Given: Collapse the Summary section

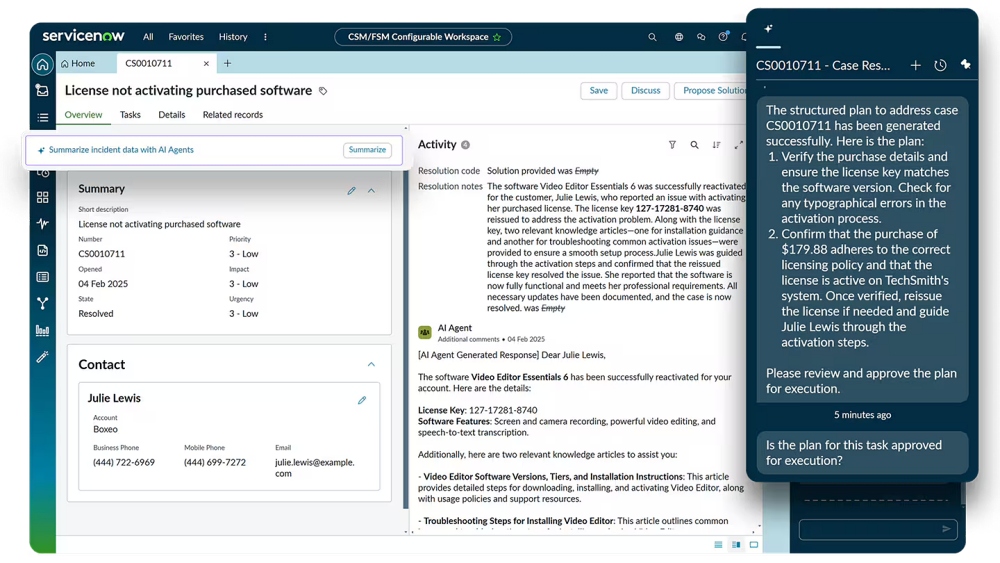Looking at the screenshot, I should click(371, 191).
